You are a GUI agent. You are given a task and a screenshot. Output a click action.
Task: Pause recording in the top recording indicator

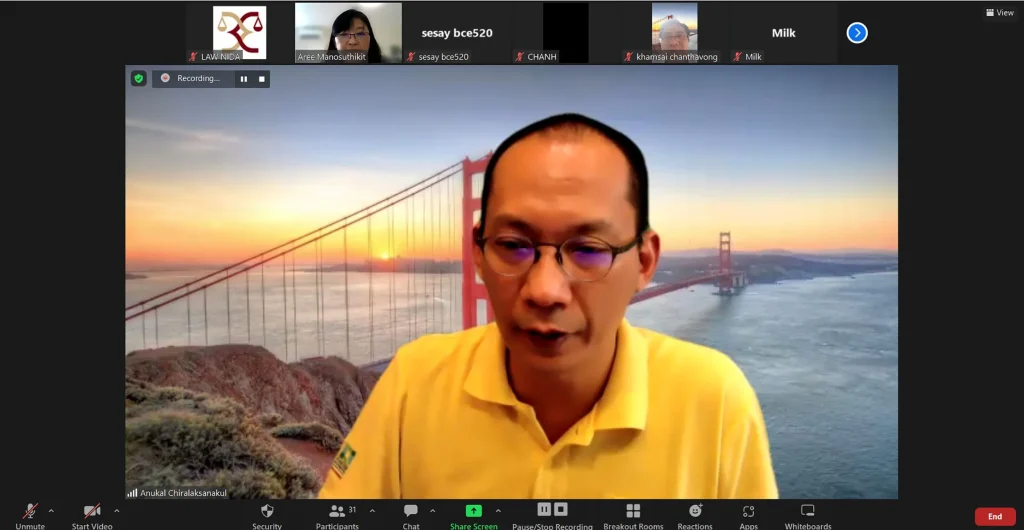[x=243, y=79]
